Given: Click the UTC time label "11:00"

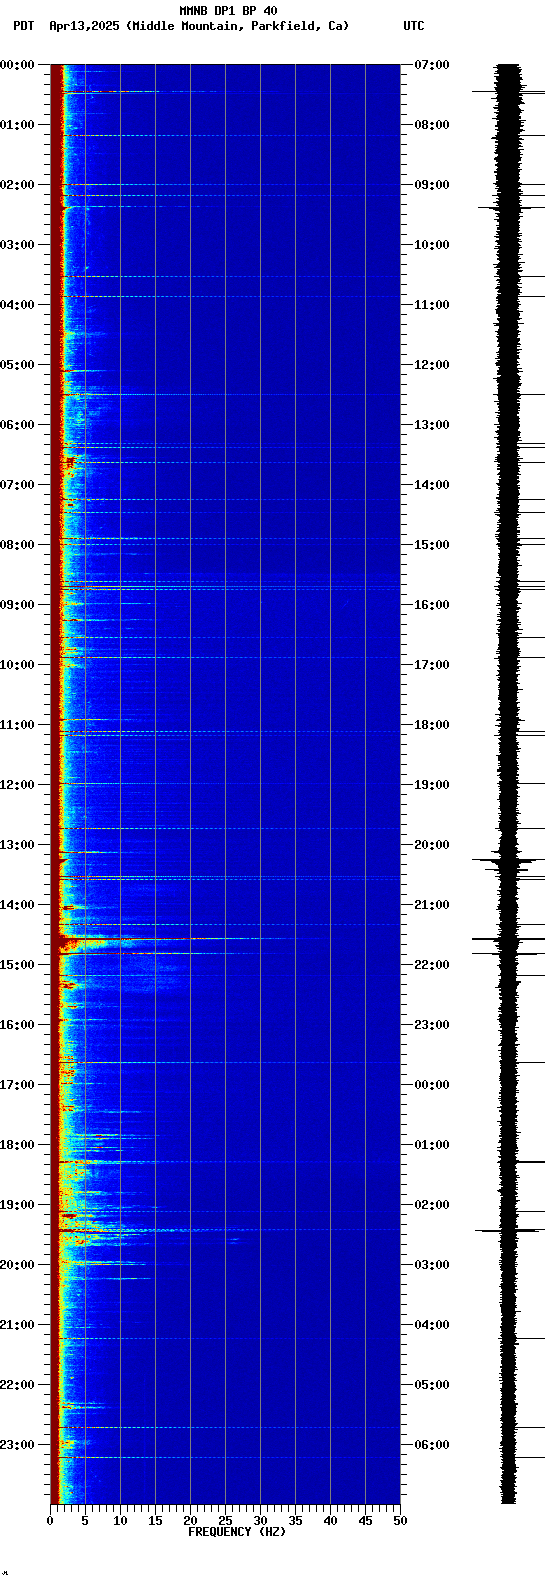Looking at the screenshot, I should pyautogui.click(x=432, y=305).
